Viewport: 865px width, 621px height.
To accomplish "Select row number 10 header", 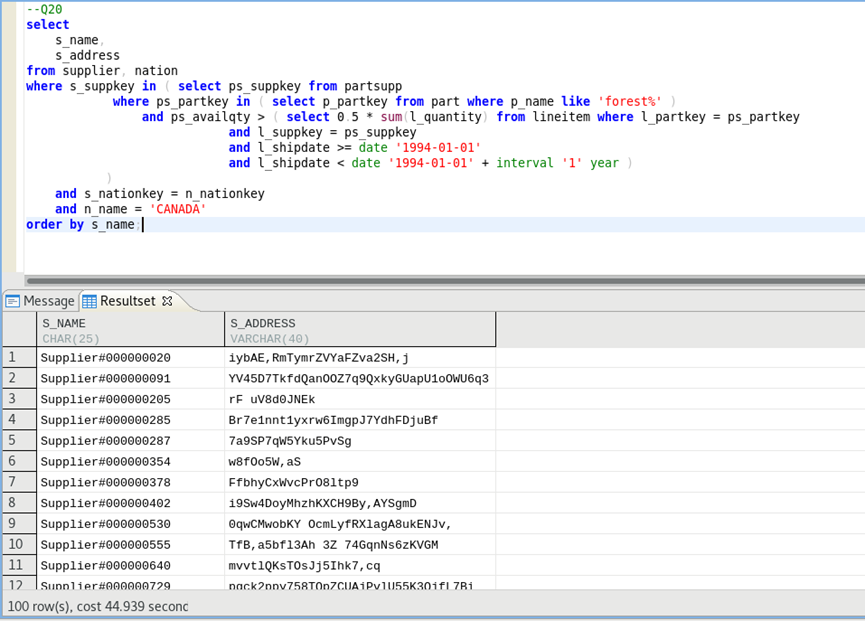I will [19, 544].
